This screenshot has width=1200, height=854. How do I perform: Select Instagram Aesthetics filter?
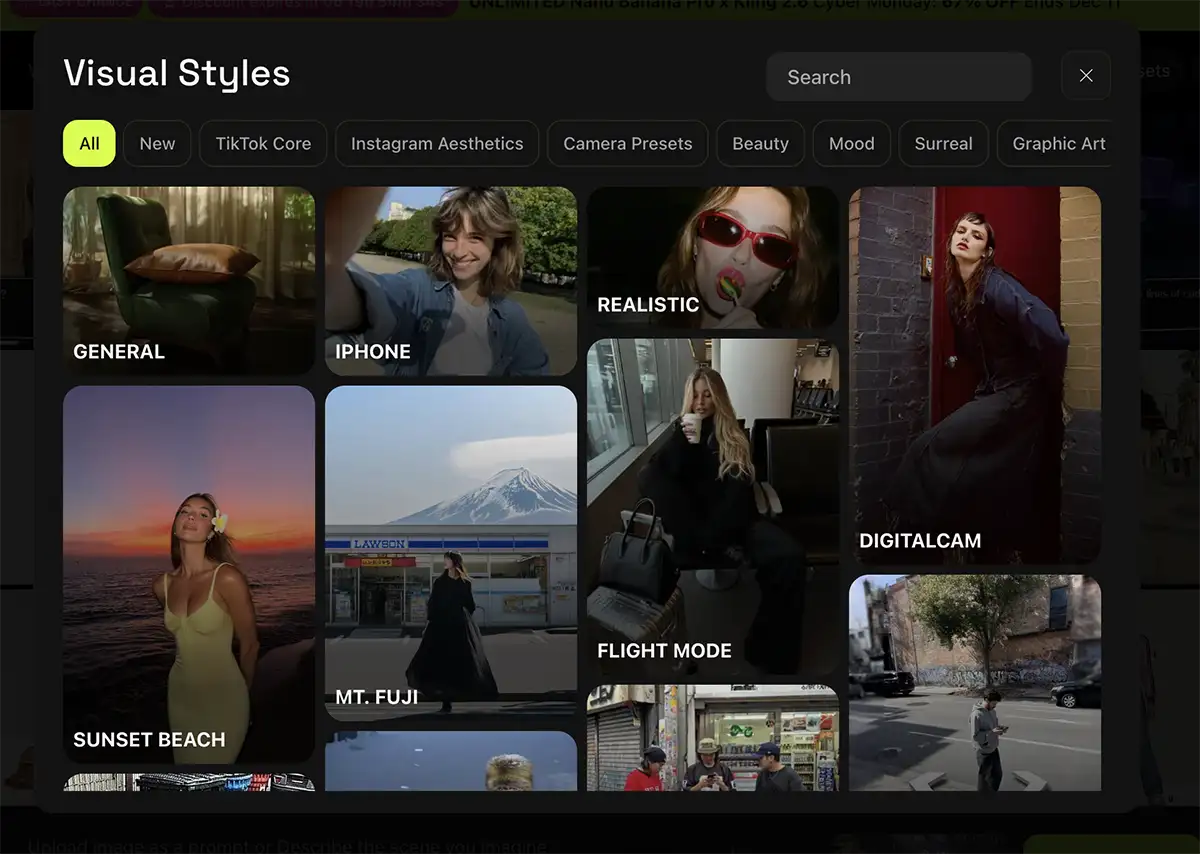[437, 144]
